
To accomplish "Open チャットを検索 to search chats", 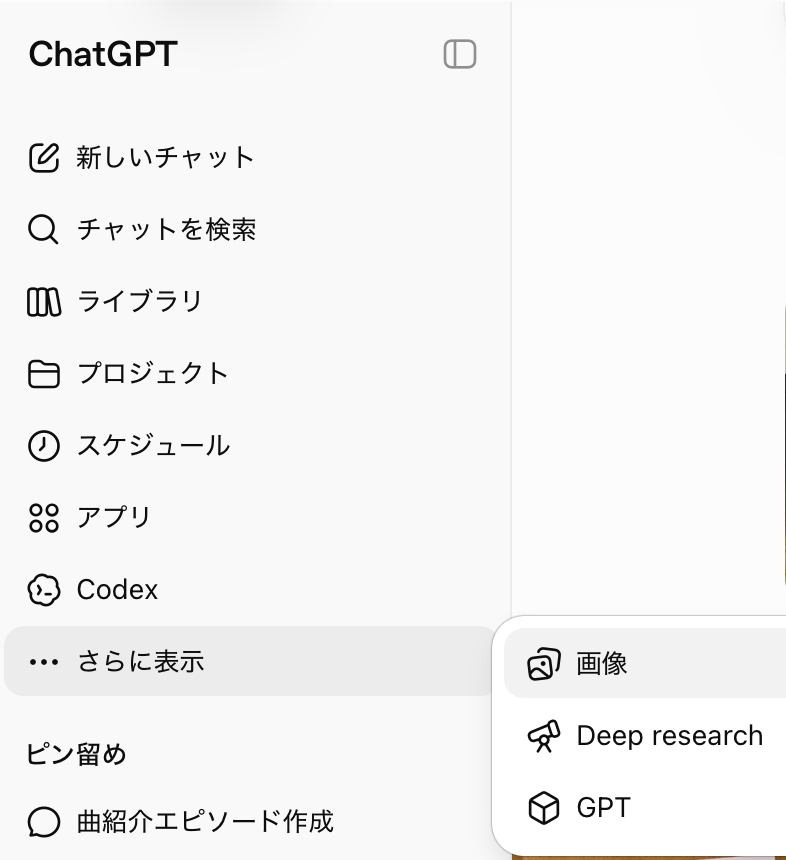I will (250, 229).
